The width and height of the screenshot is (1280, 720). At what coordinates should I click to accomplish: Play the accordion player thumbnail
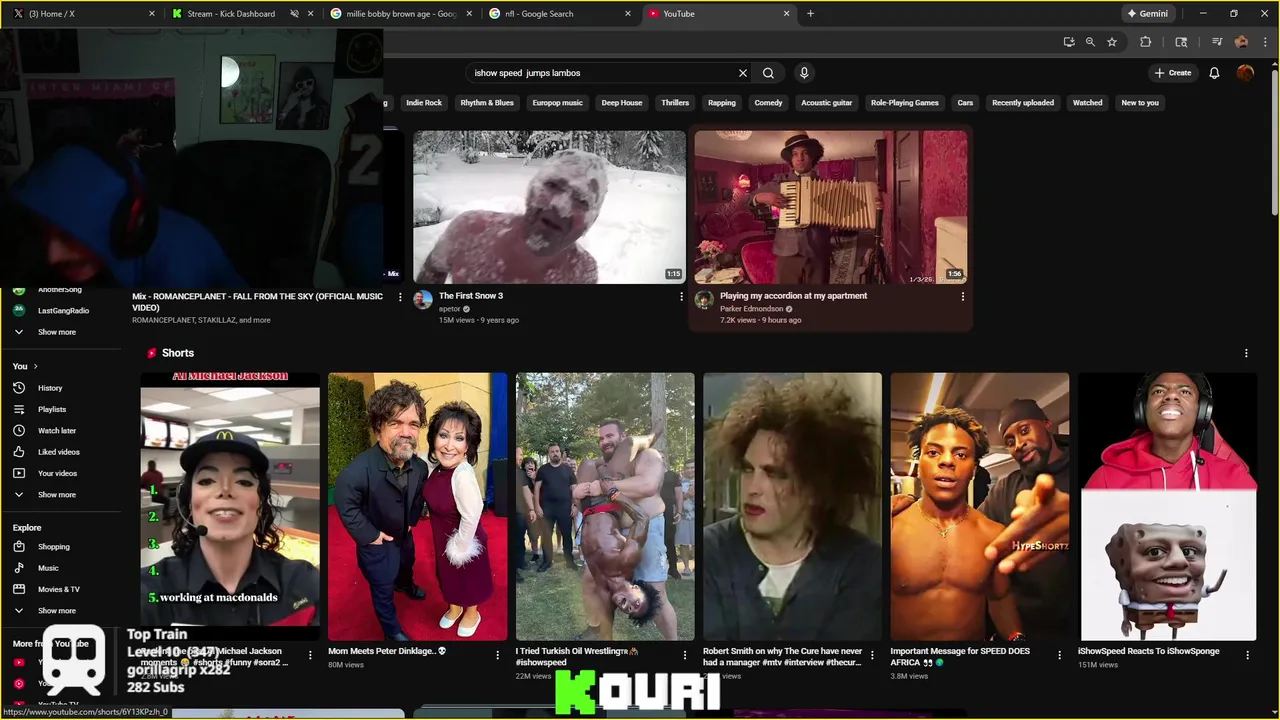click(831, 207)
